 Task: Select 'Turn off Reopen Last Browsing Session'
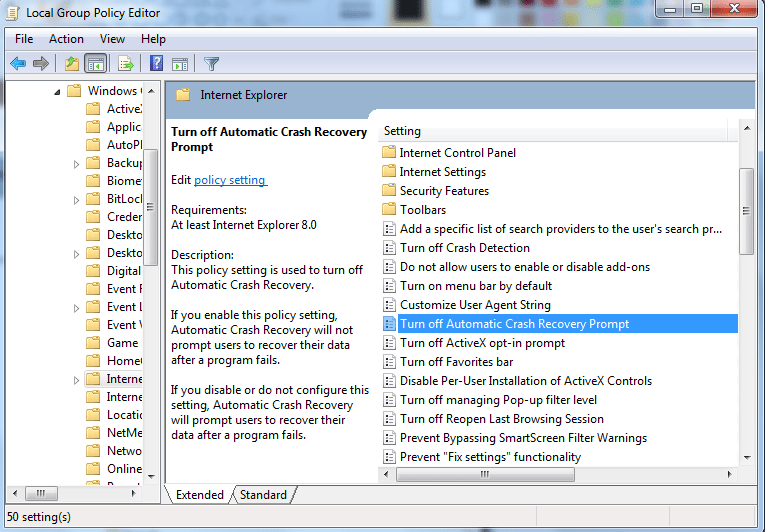click(x=502, y=419)
